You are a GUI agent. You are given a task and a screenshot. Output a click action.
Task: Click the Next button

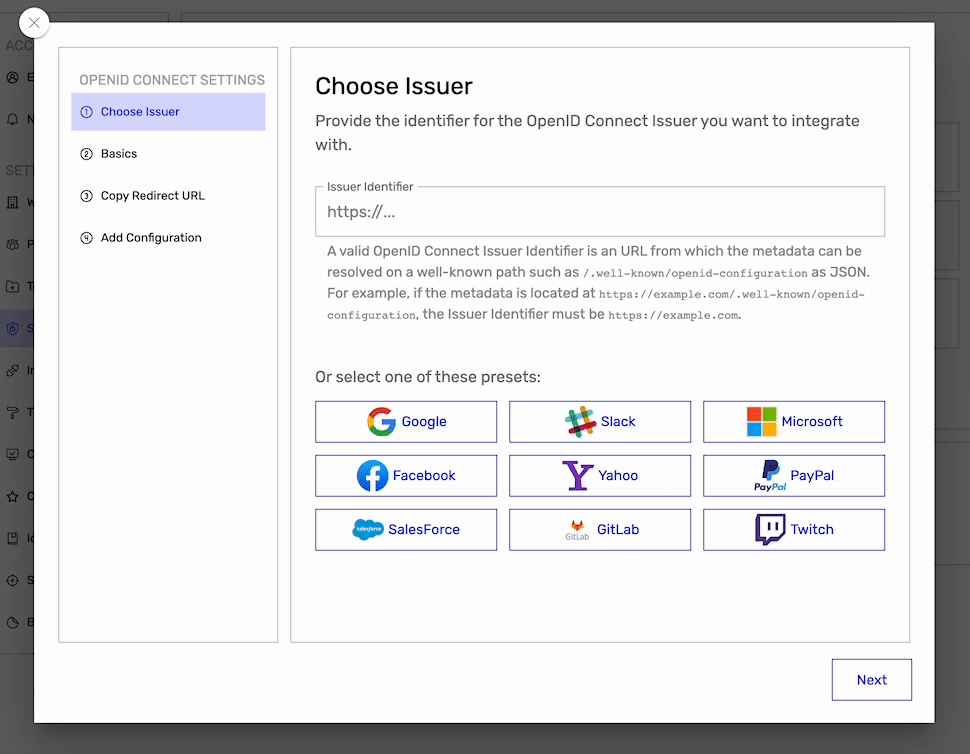[x=871, y=680]
